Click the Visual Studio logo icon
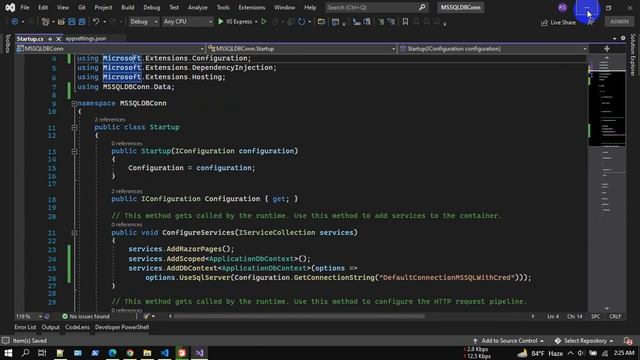The height and width of the screenshot is (360, 640). point(10,7)
